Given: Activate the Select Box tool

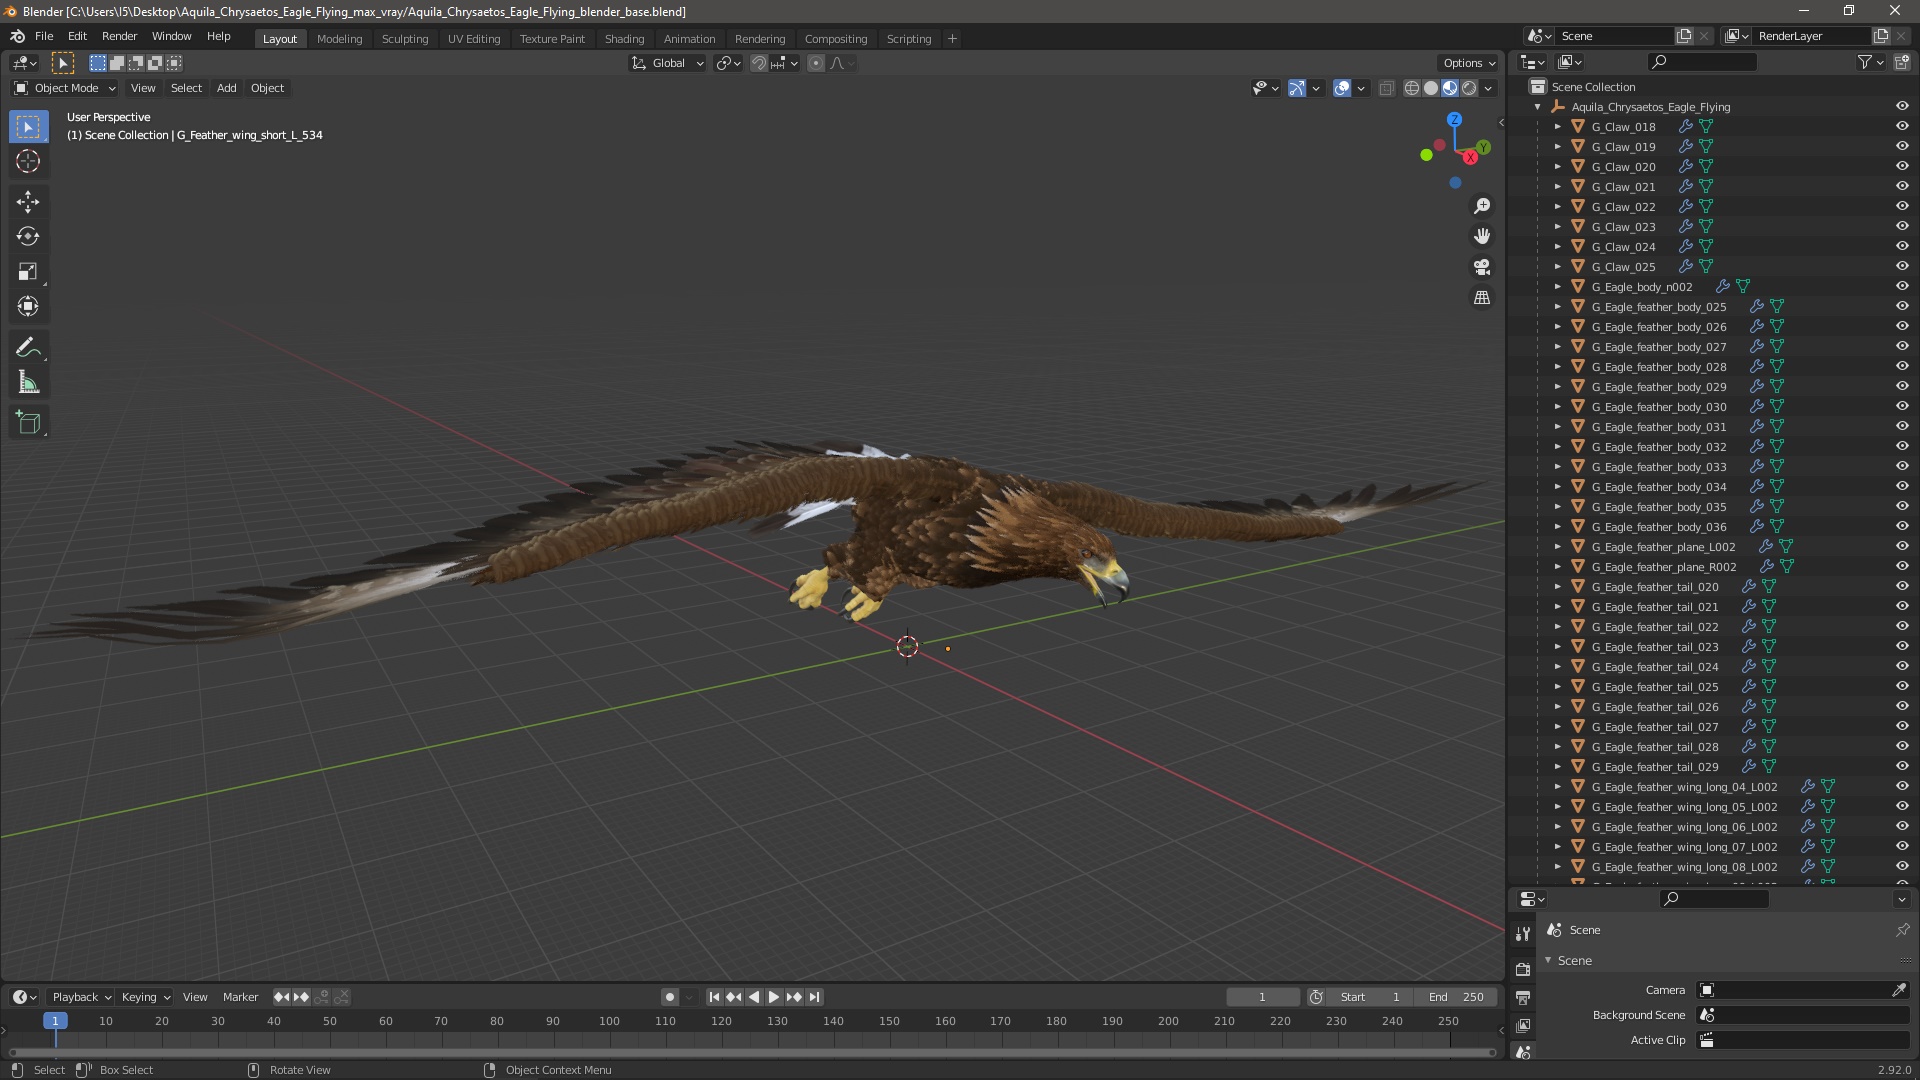Looking at the screenshot, I should [28, 127].
